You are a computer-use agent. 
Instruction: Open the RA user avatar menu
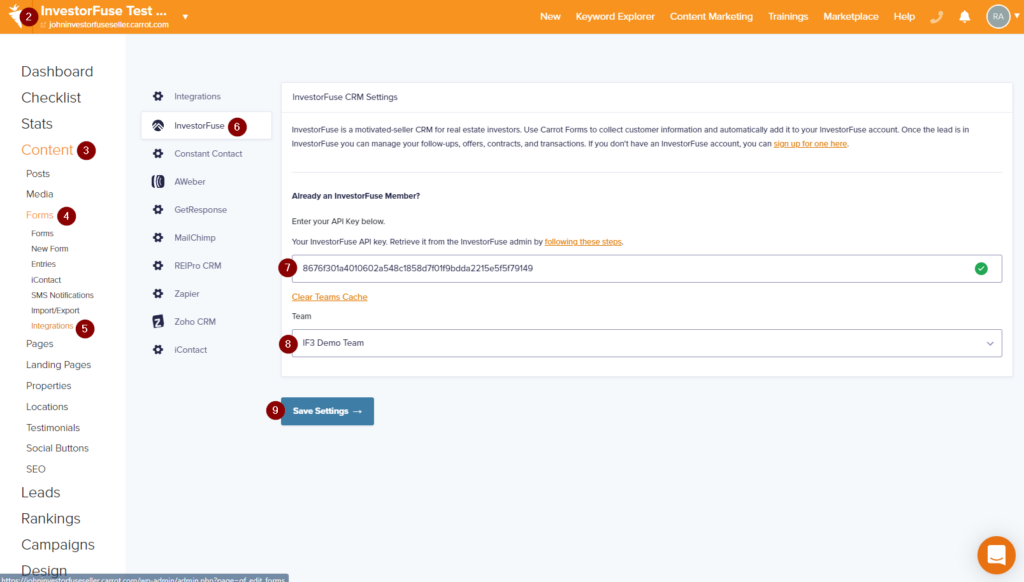pyautogui.click(x=998, y=17)
